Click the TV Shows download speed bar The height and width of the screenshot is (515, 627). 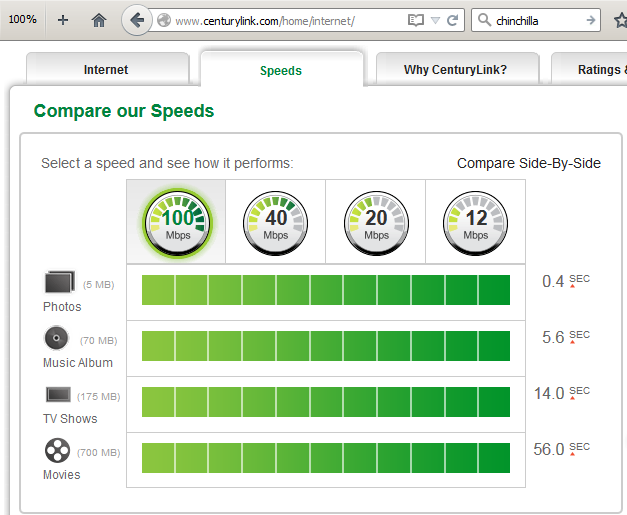click(x=326, y=402)
